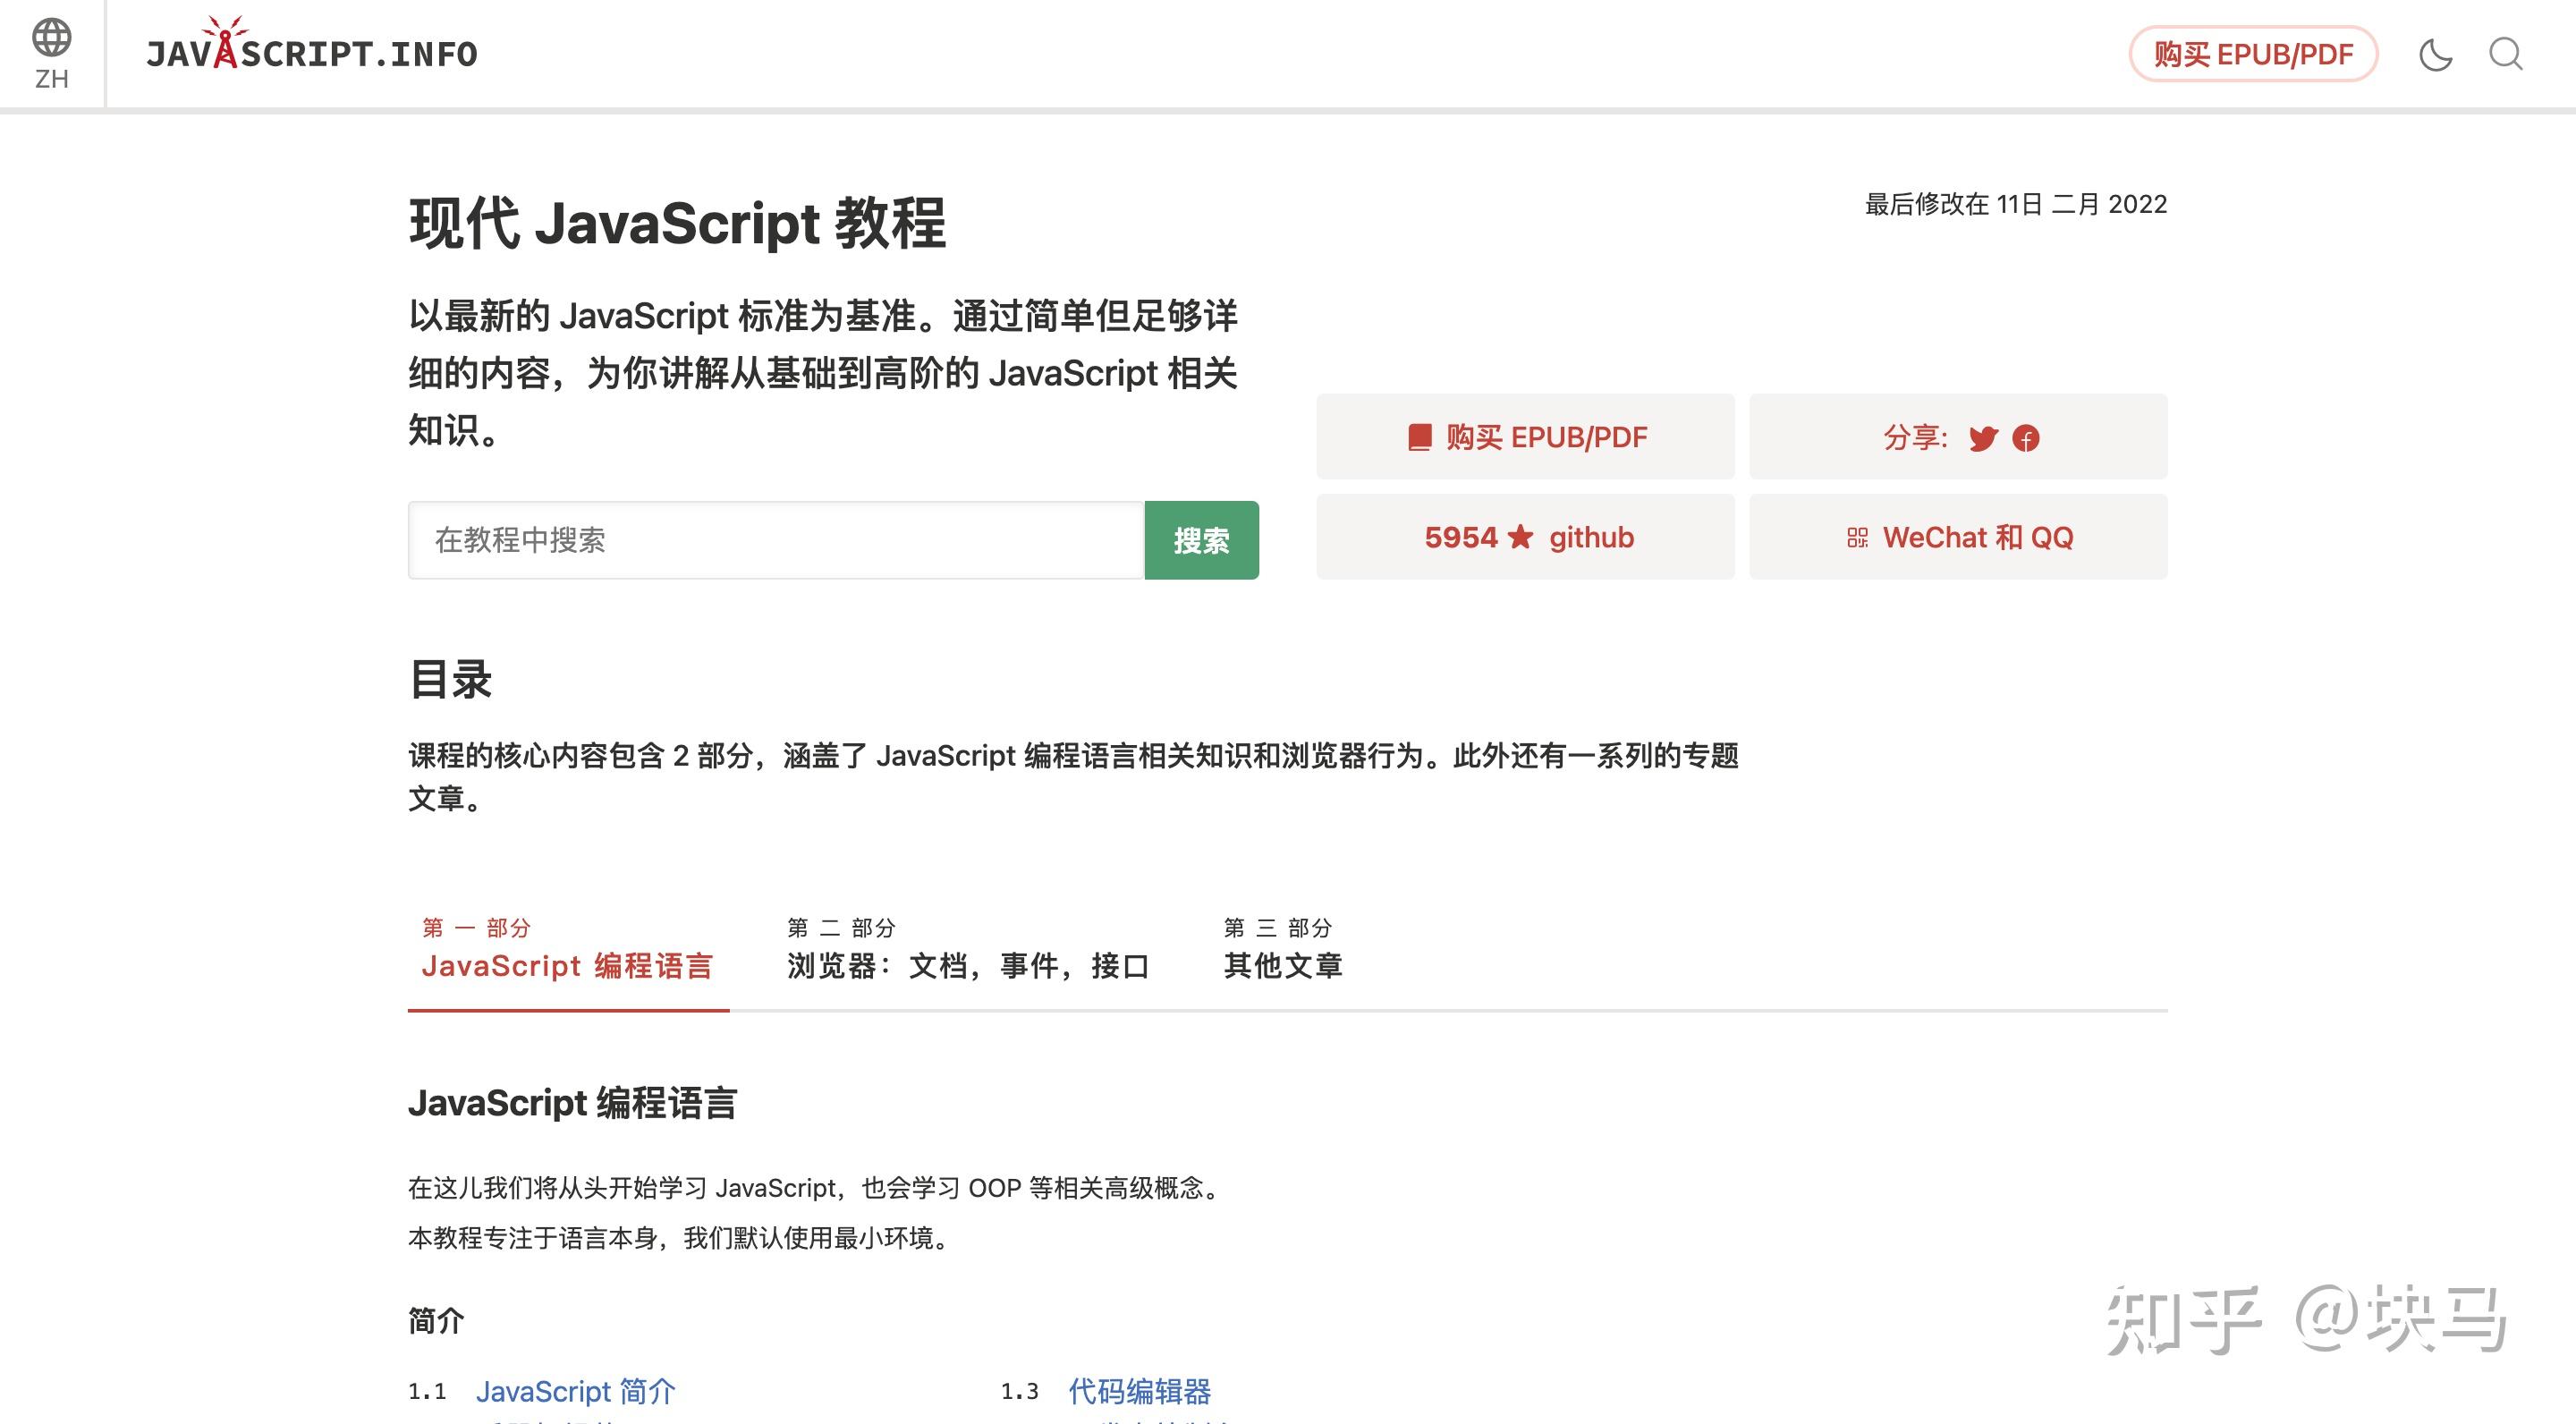Select 第一部分 JavaScript 编程语言

point(570,965)
